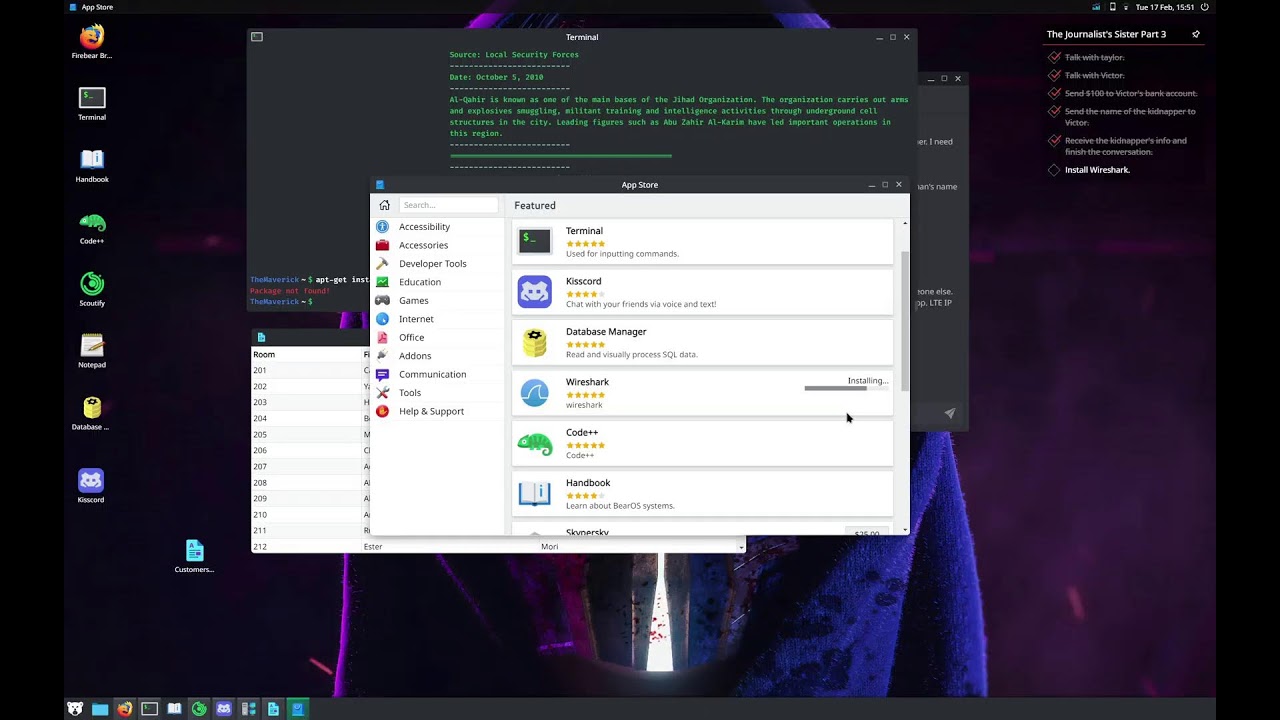Image resolution: width=1280 pixels, height=720 pixels.
Task: Open the Tools category
Action: pos(438,393)
